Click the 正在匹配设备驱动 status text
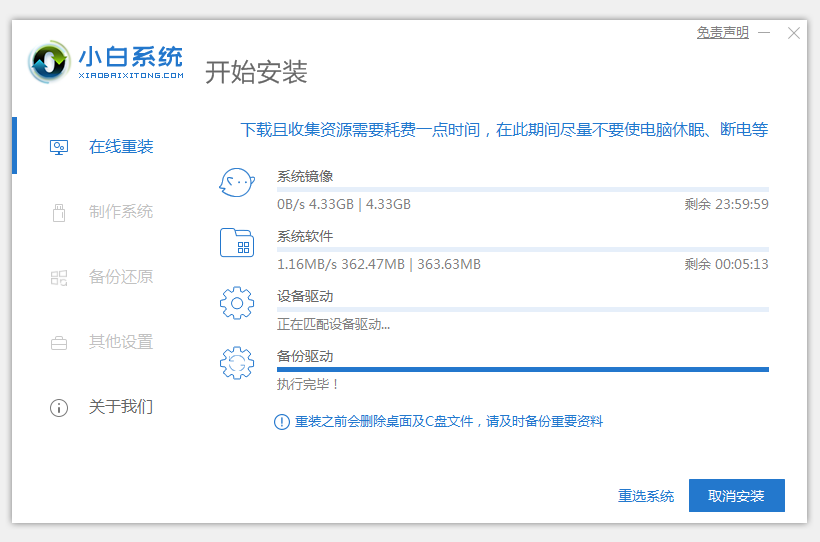The image size is (820, 542). [x=334, y=324]
